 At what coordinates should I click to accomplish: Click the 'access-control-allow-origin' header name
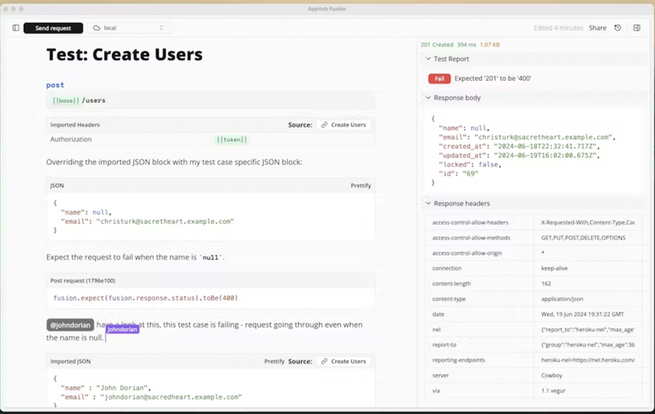click(467, 253)
